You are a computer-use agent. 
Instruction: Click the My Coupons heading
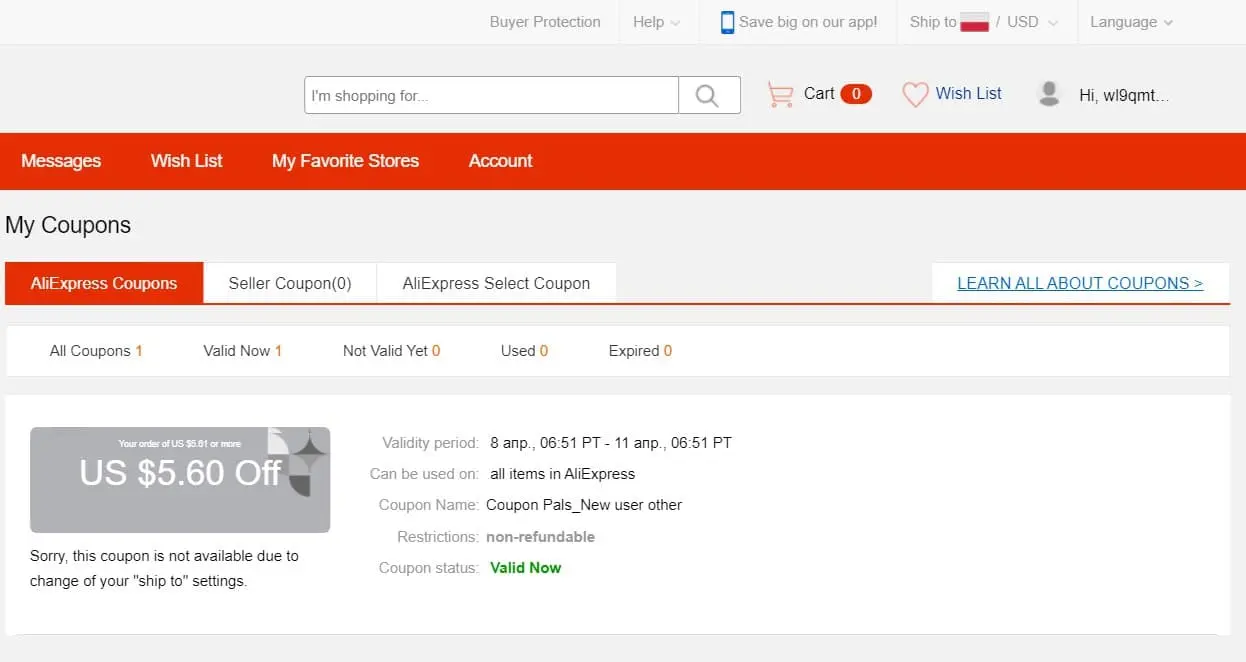tap(68, 225)
